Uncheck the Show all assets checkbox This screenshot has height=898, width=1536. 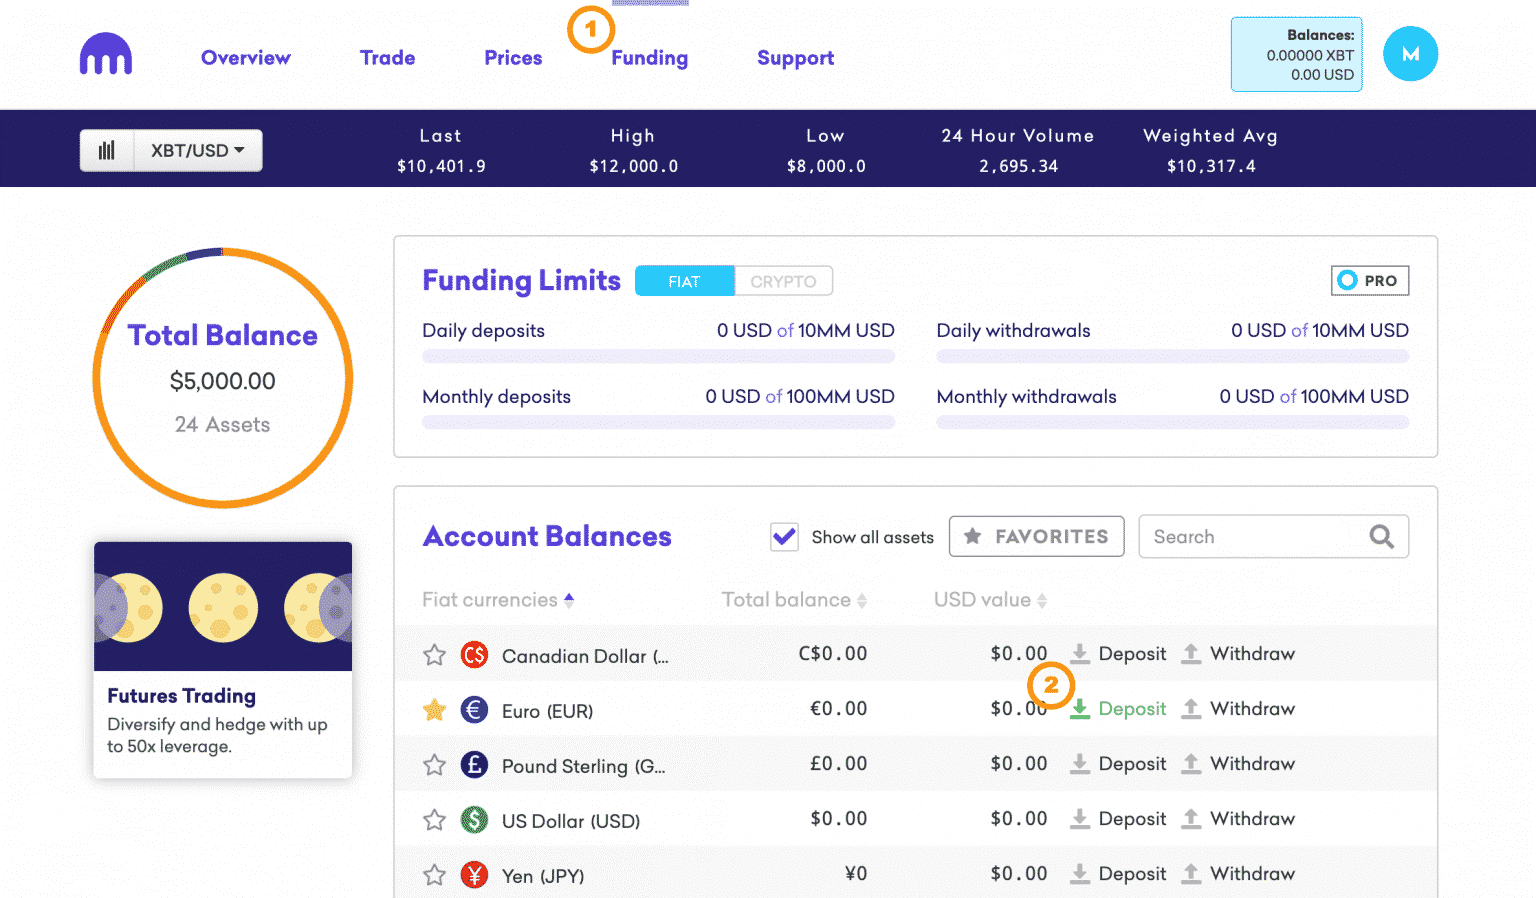784,537
